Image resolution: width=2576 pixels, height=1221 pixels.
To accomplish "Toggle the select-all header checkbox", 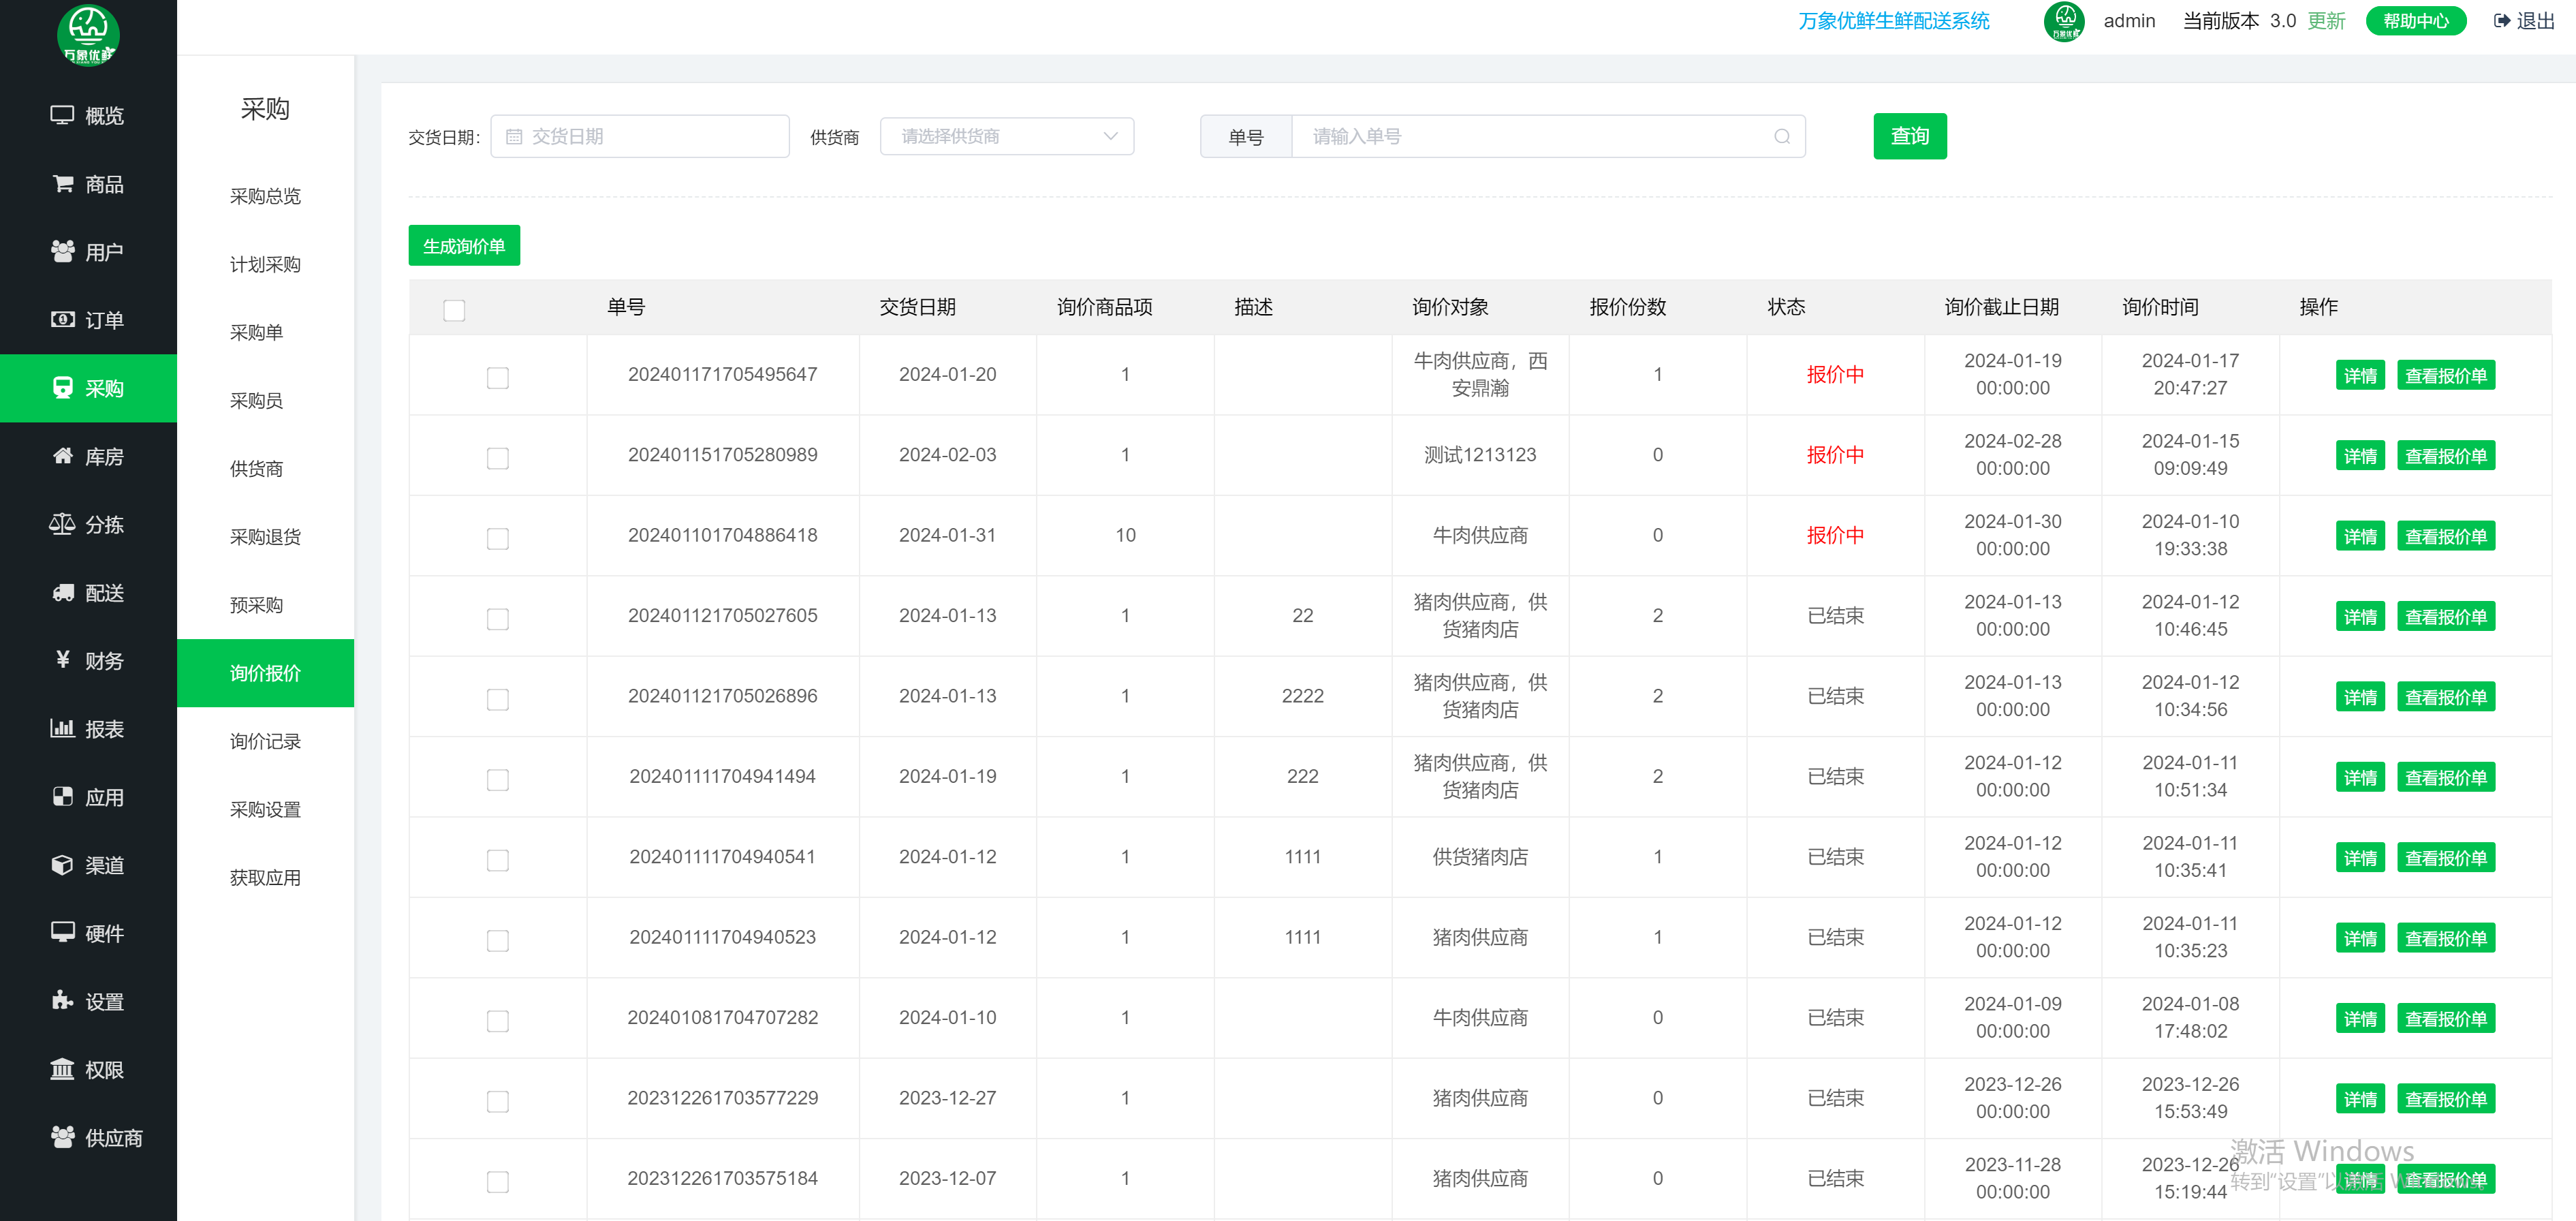I will pyautogui.click(x=454, y=310).
